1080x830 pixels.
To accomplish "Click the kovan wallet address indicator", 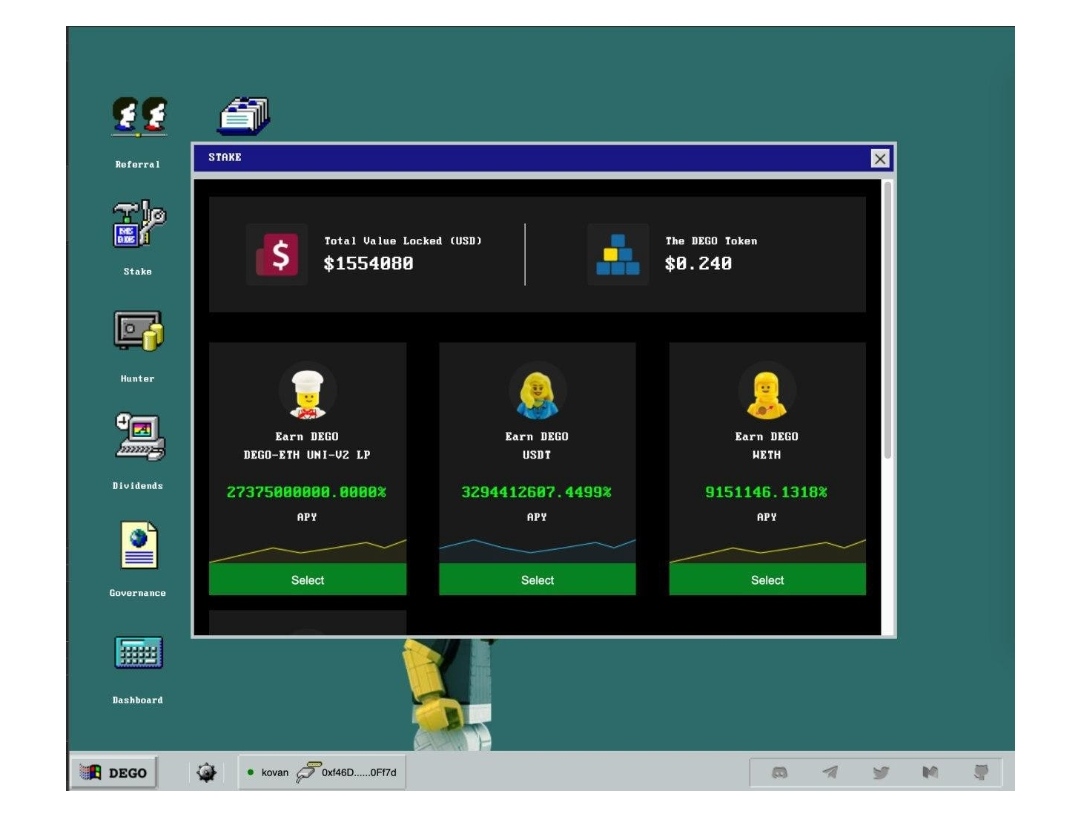I will tap(322, 772).
